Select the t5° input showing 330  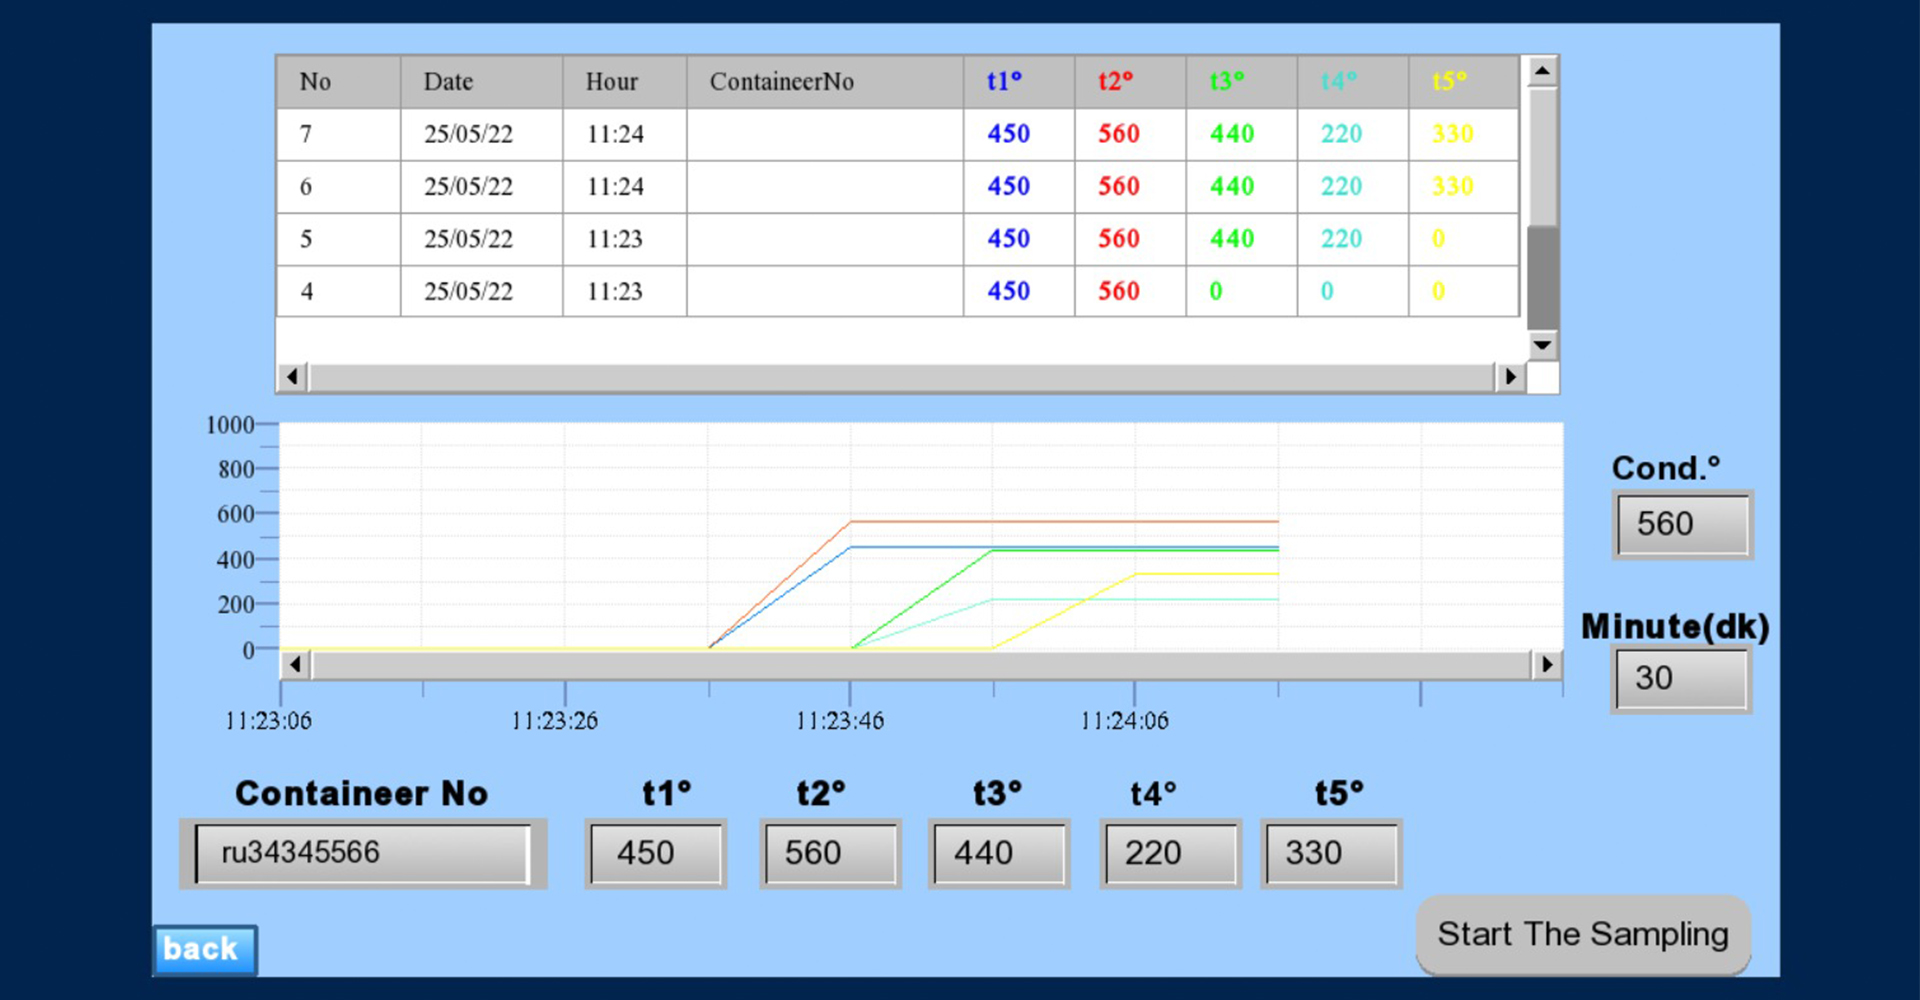1331,853
